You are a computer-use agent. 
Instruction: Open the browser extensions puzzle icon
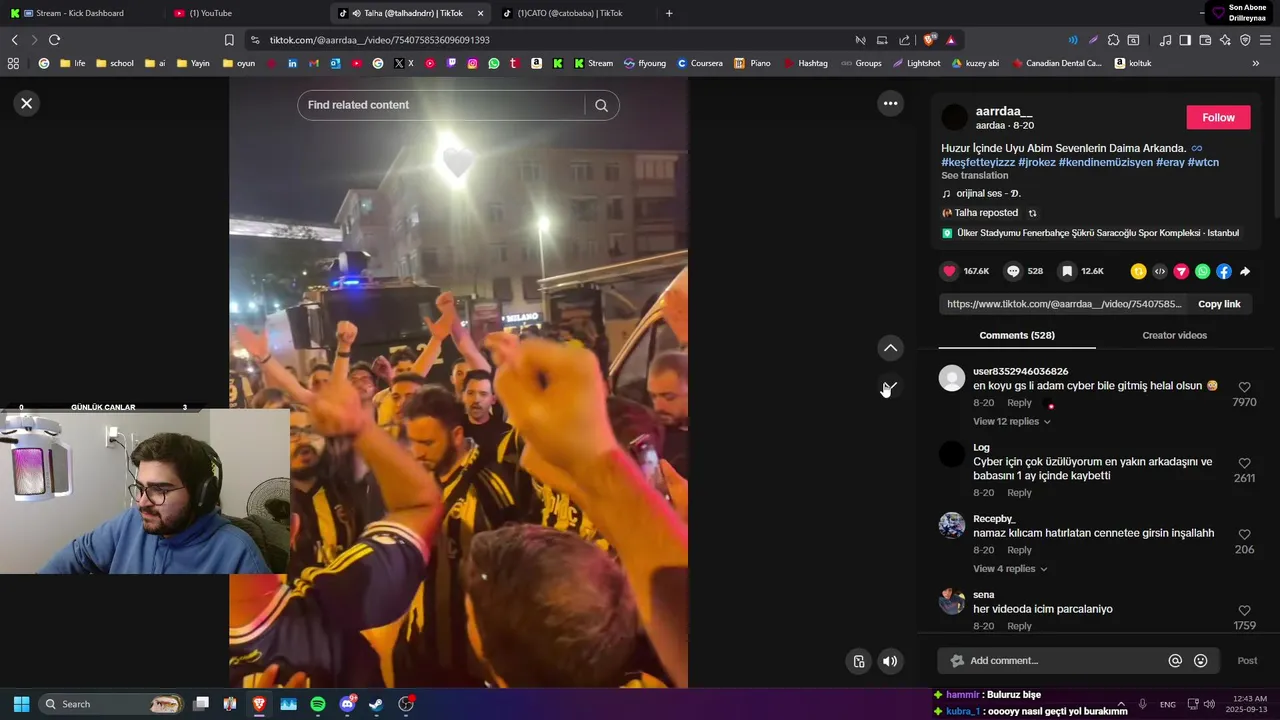1113,40
